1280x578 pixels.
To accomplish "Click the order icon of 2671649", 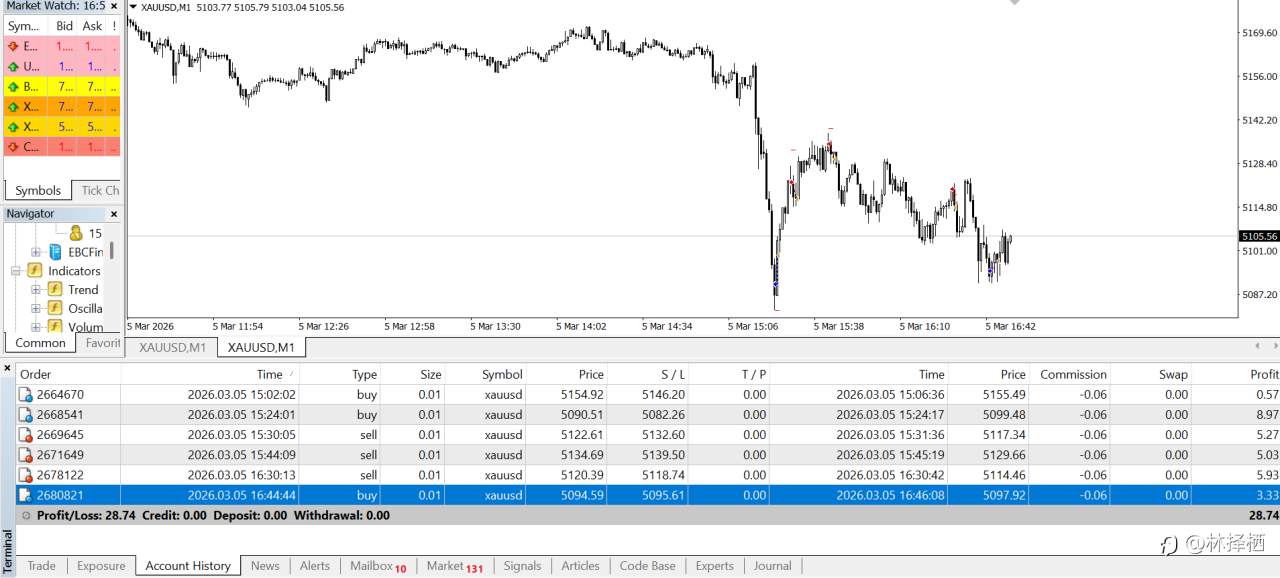I will click(x=26, y=455).
